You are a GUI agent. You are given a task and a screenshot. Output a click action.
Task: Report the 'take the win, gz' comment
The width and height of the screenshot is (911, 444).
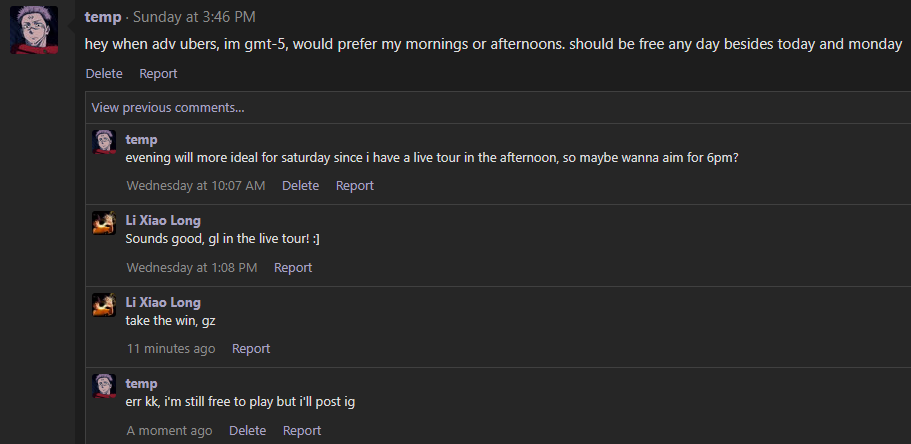[251, 349]
